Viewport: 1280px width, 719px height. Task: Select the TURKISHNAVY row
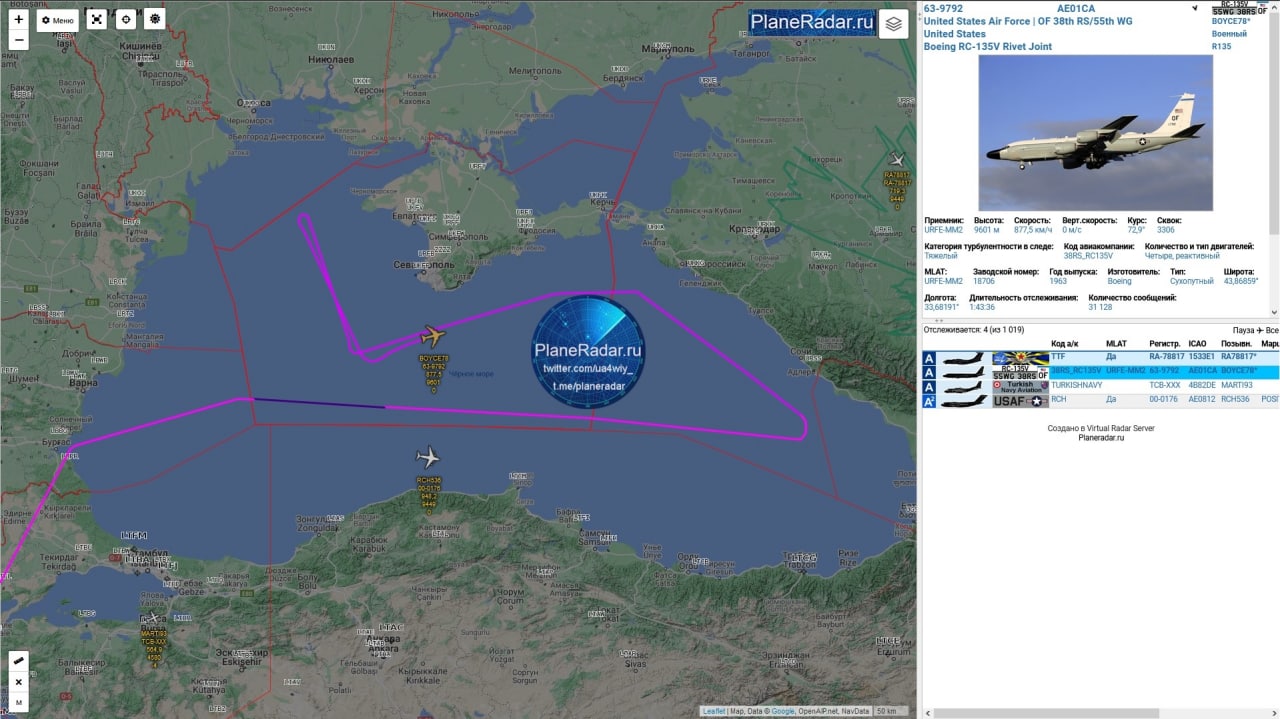pyautogui.click(x=1101, y=386)
